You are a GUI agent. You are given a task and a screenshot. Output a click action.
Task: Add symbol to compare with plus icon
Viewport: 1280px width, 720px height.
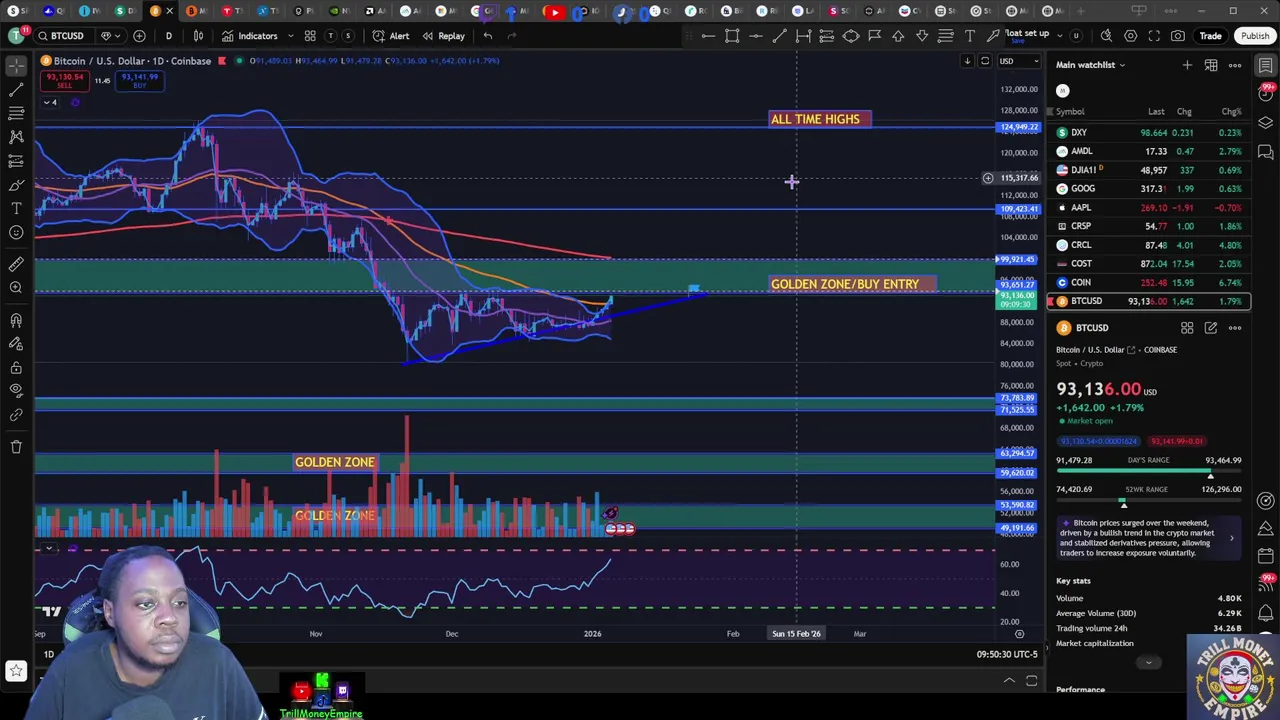[139, 36]
